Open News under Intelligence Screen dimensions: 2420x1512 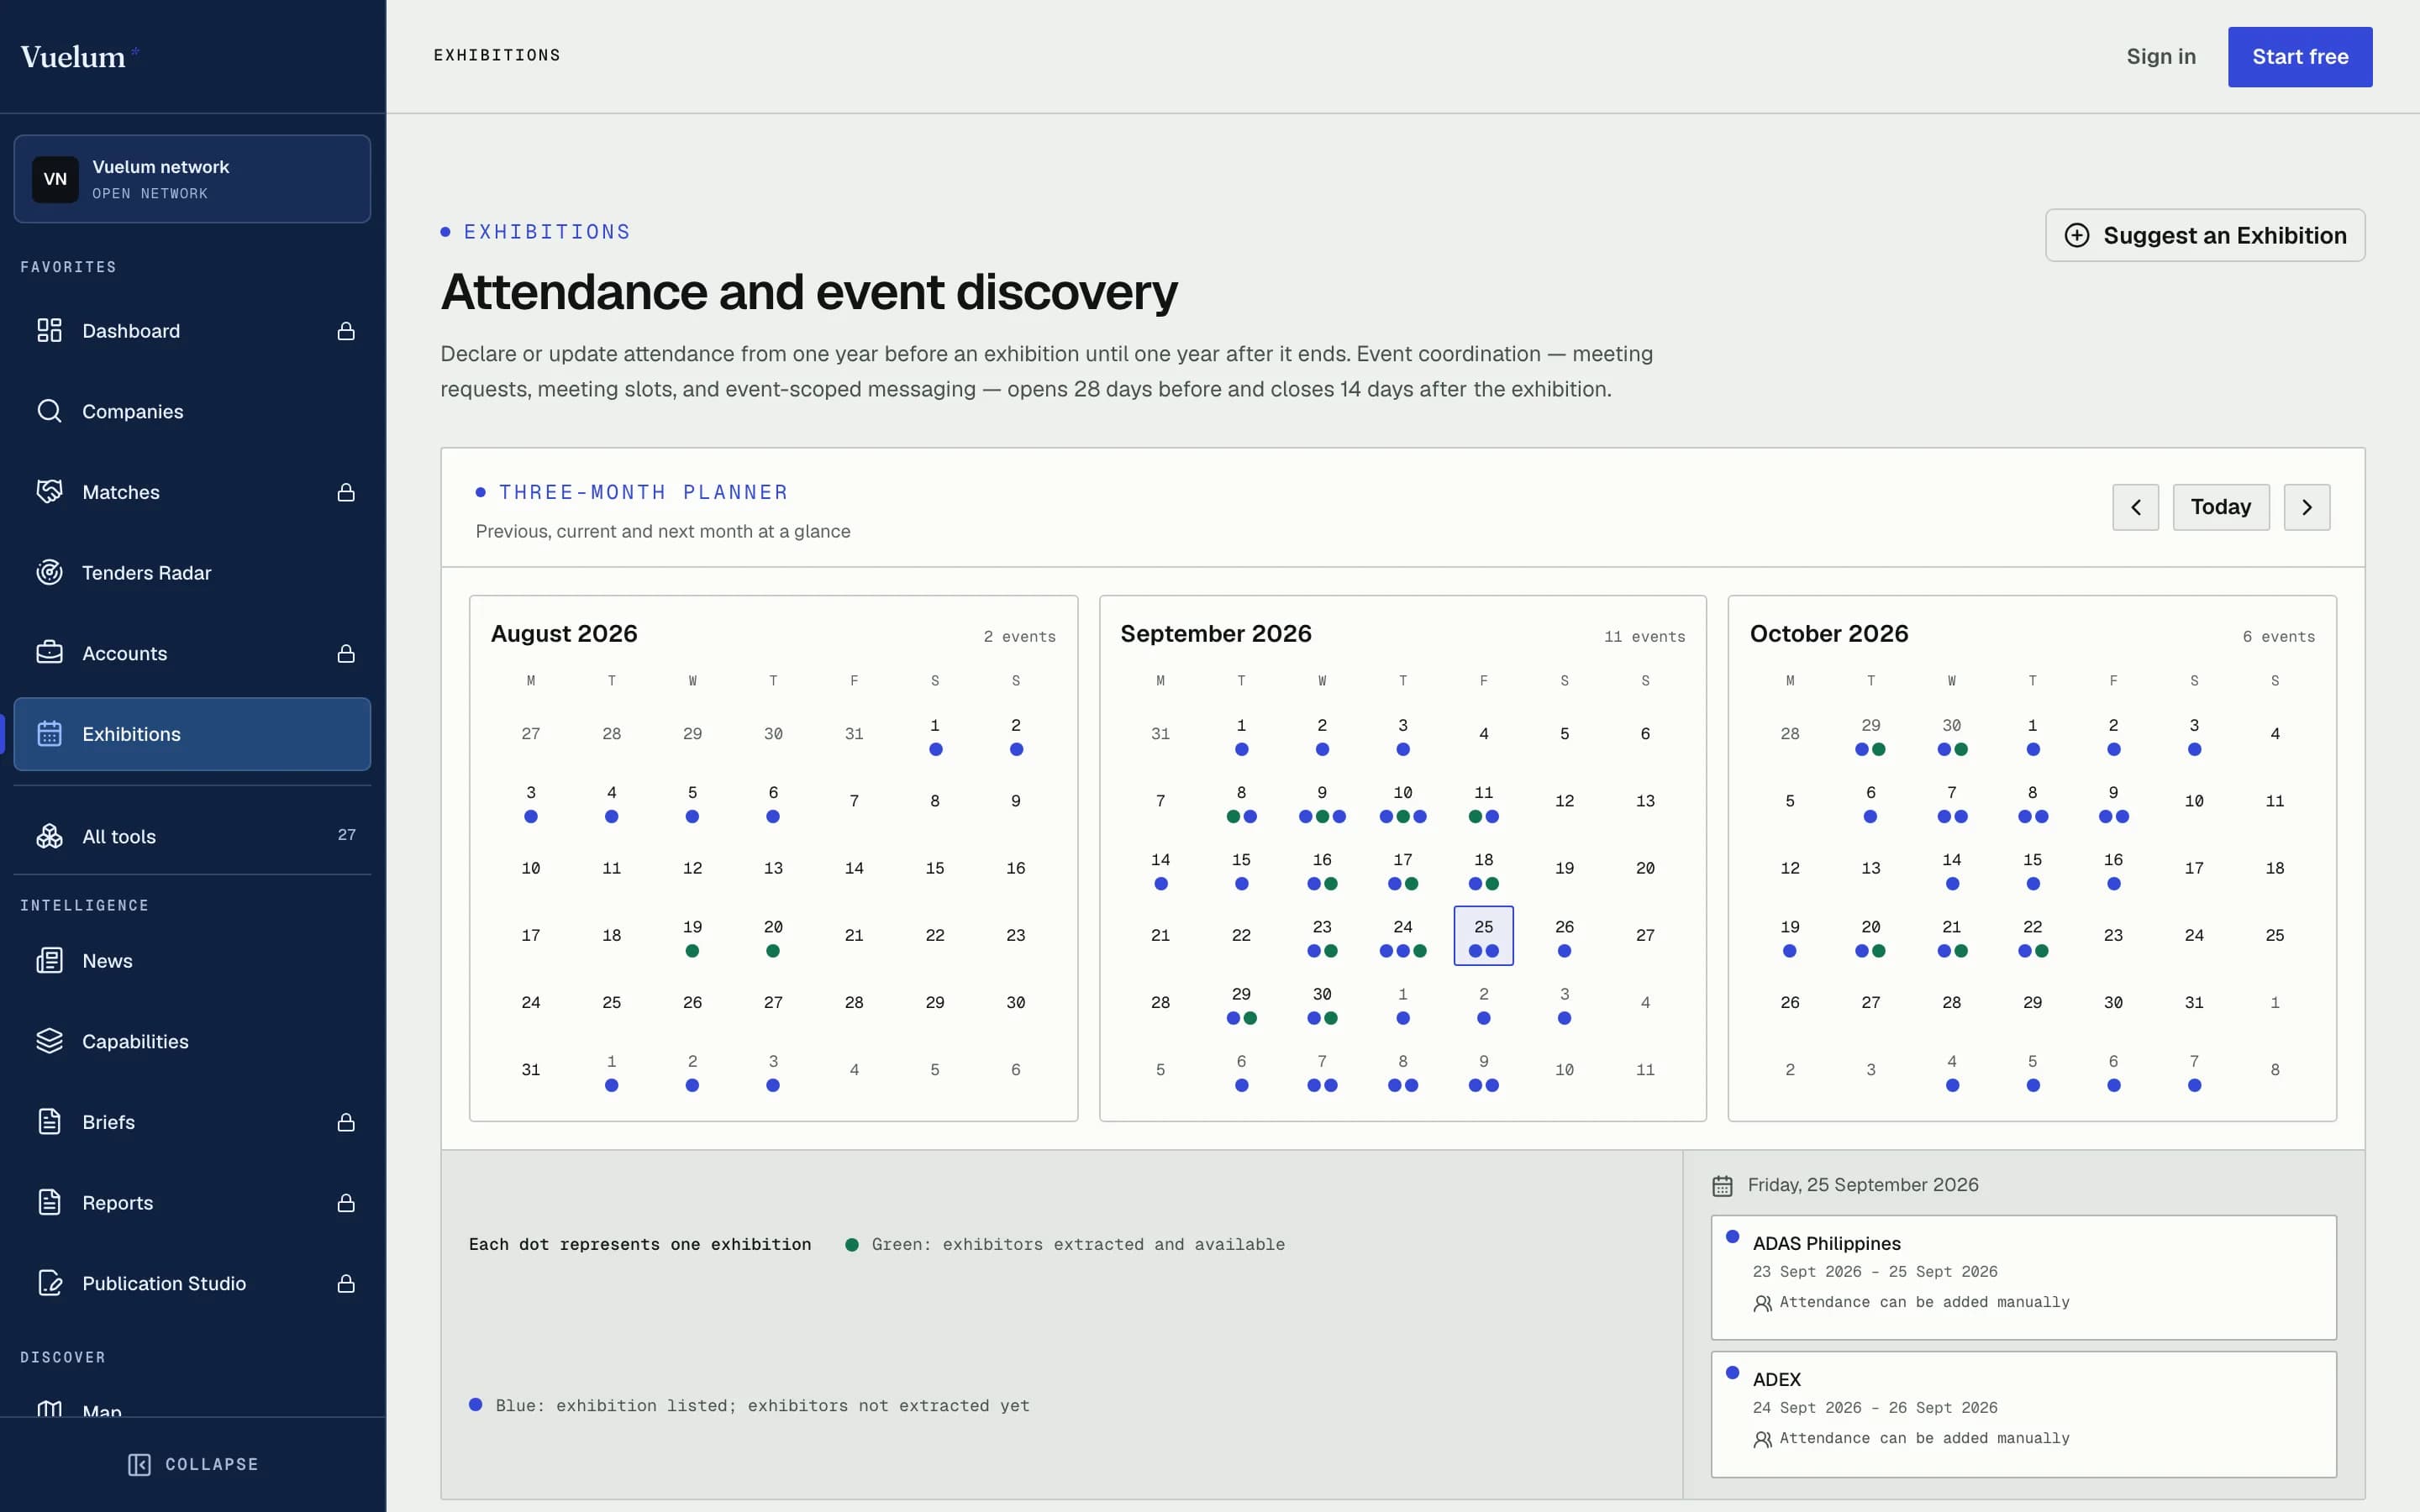[192, 961]
